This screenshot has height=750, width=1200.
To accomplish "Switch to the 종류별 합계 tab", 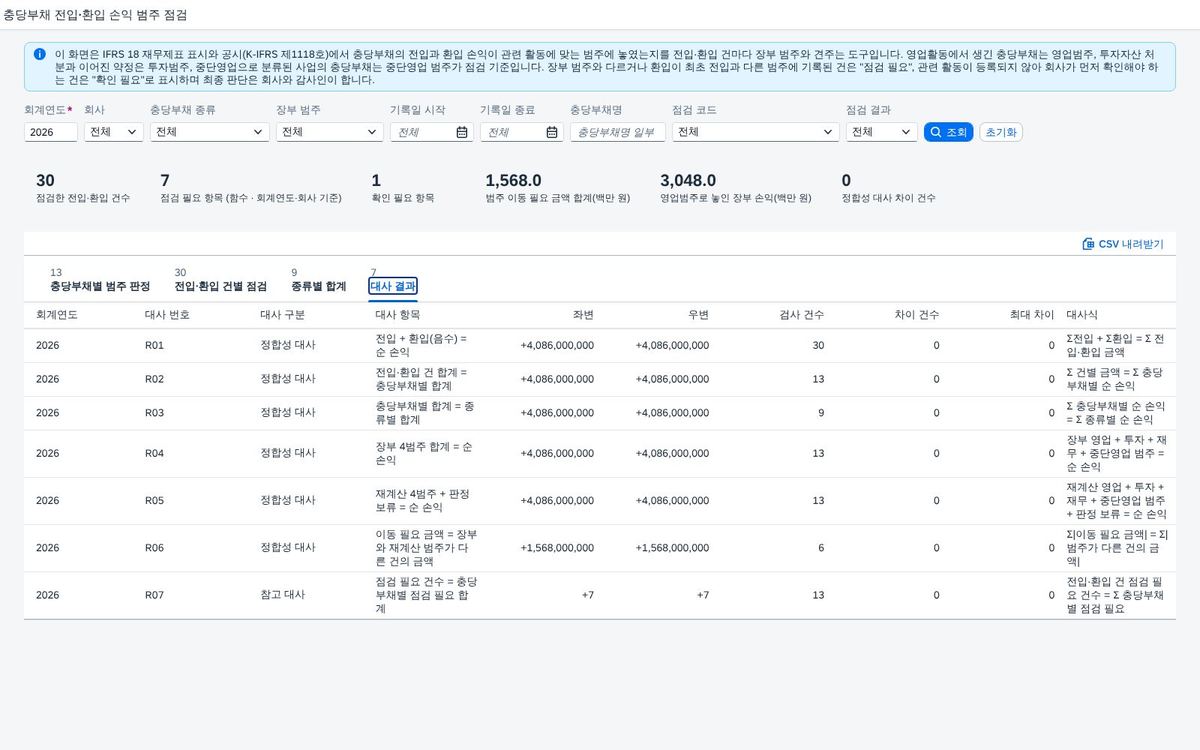I will tap(318, 286).
